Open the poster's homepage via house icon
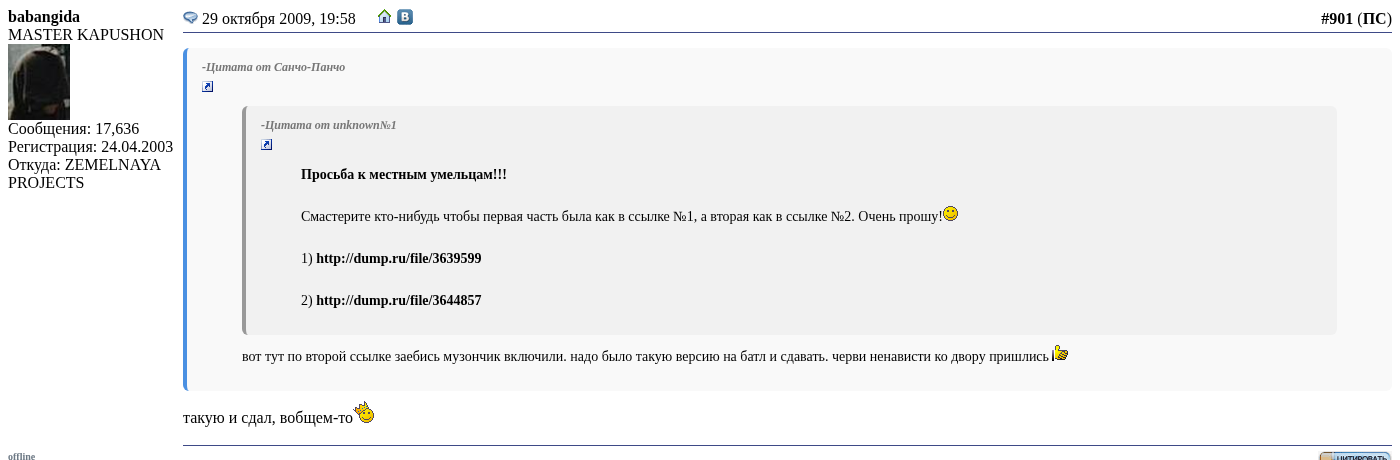The height and width of the screenshot is (460, 1400). pos(384,16)
